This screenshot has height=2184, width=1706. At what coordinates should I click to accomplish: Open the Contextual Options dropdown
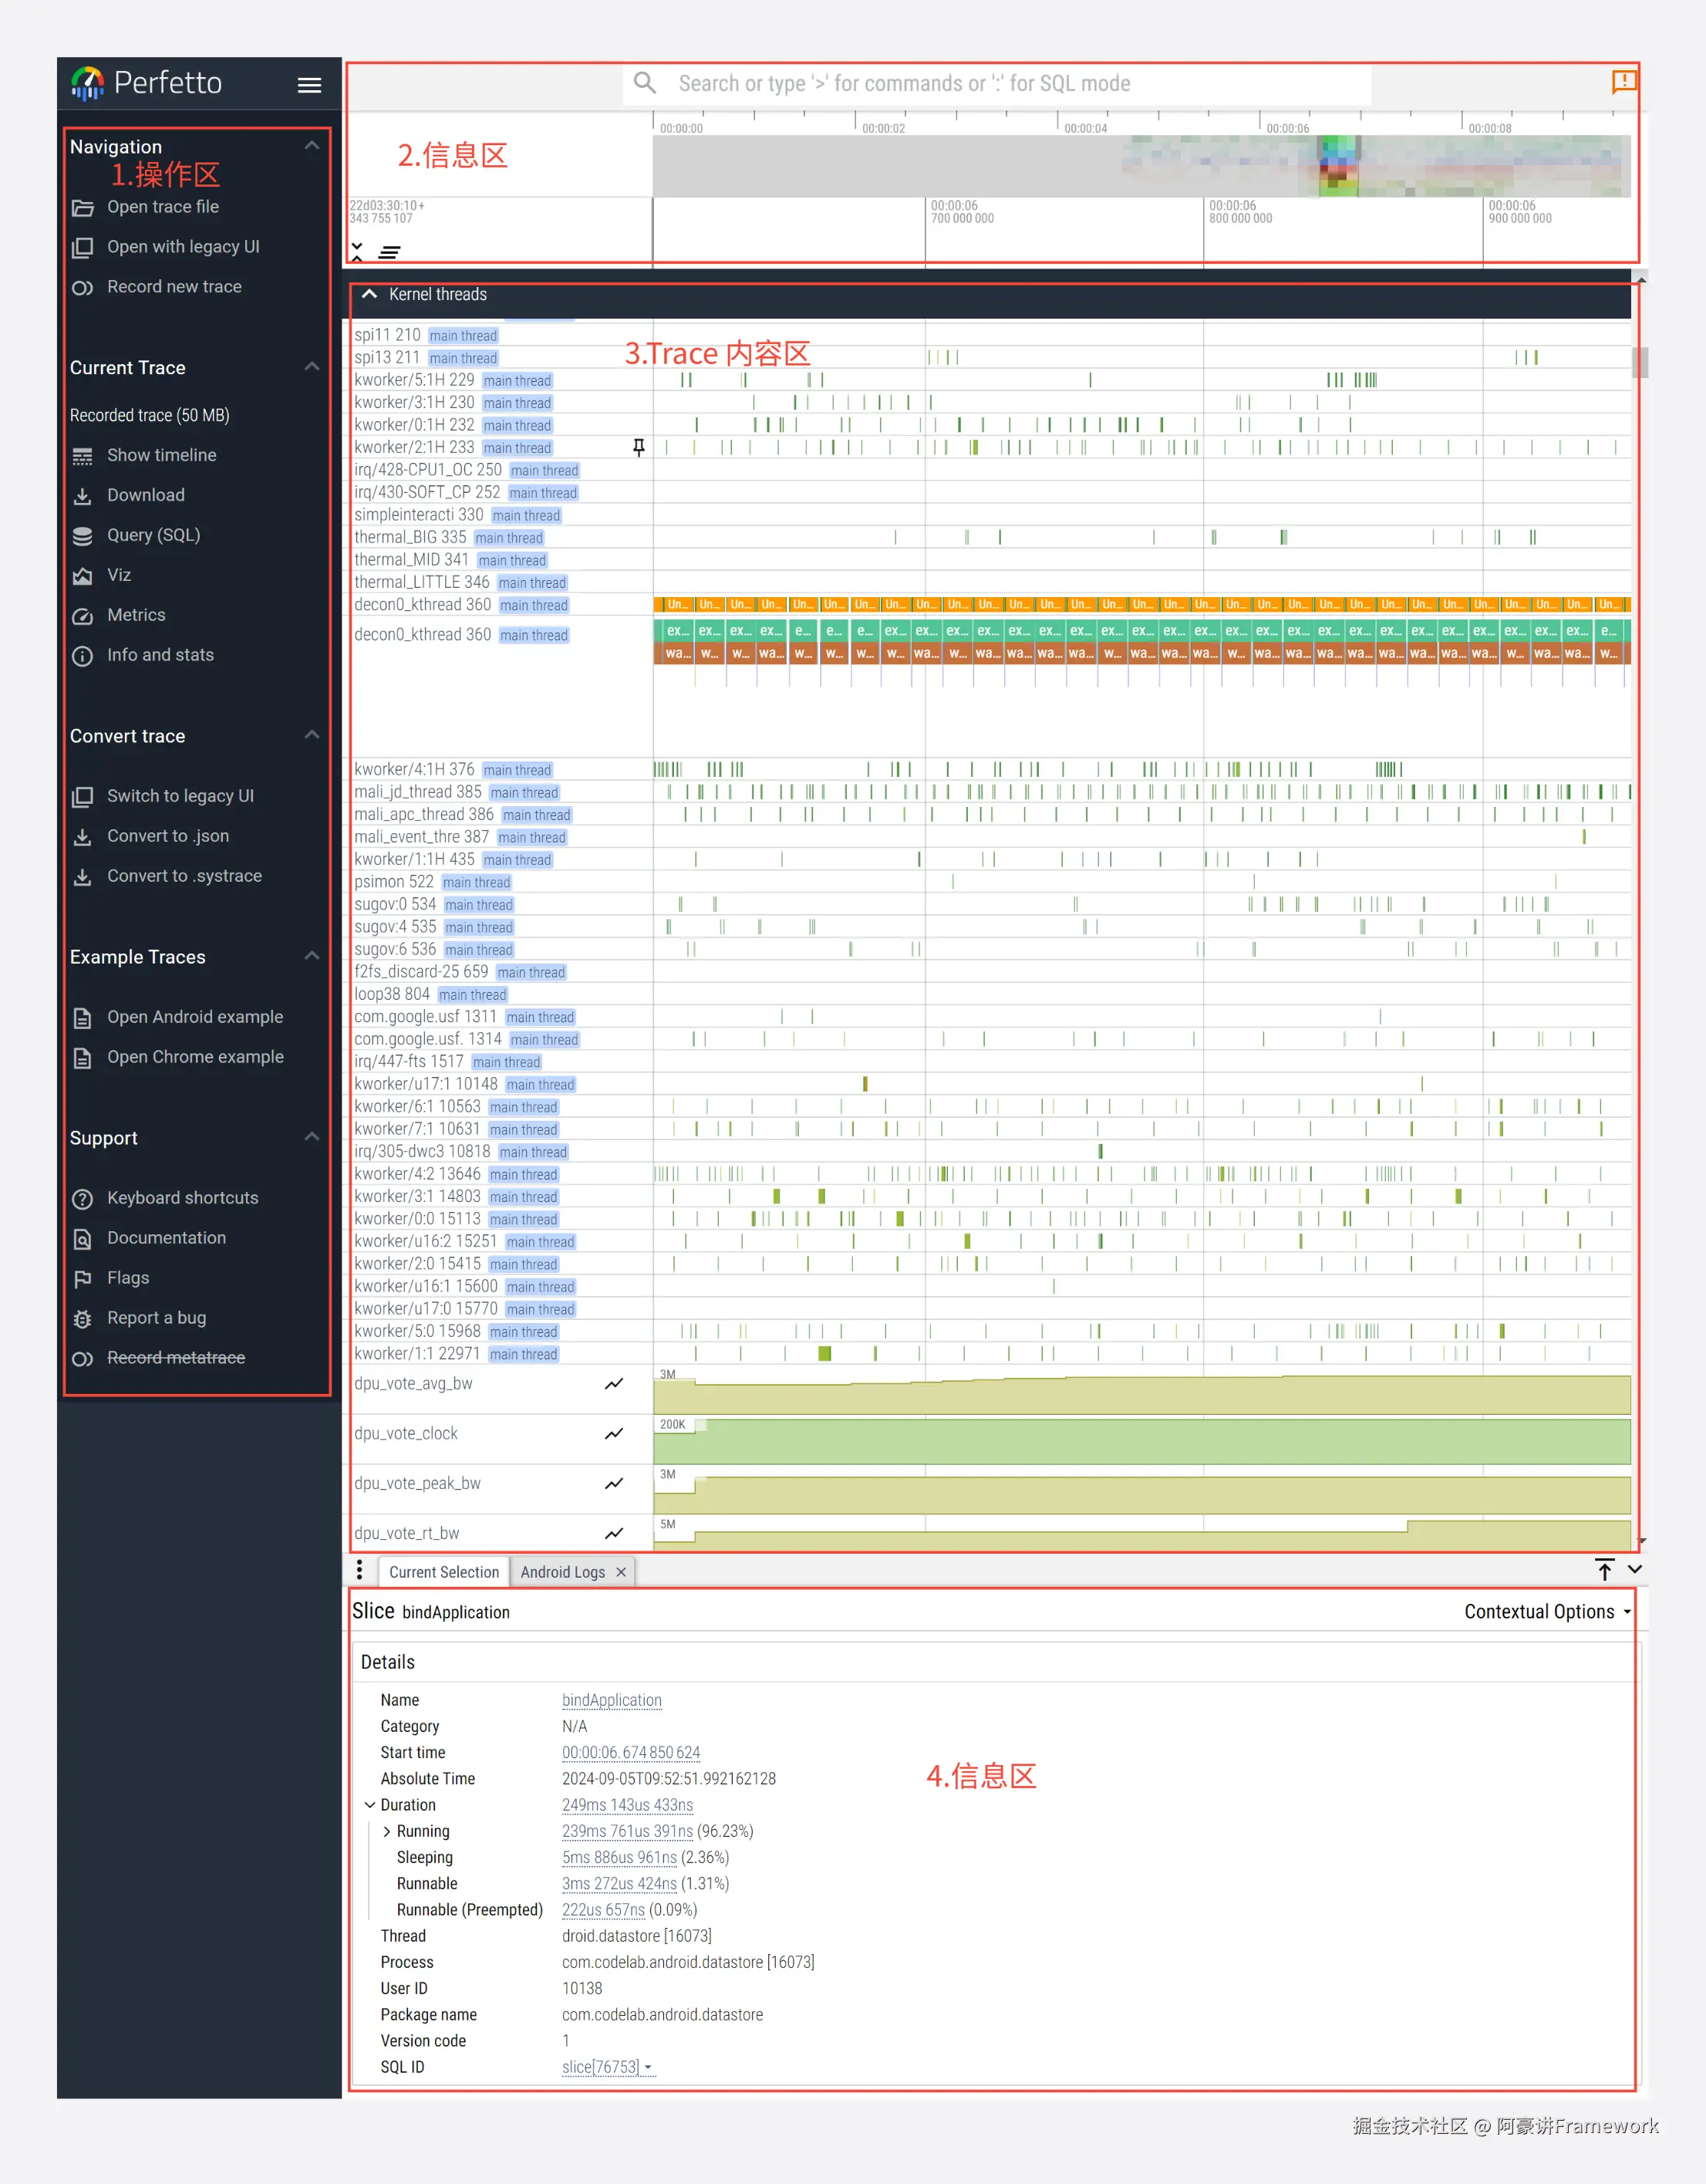[x=1546, y=1612]
